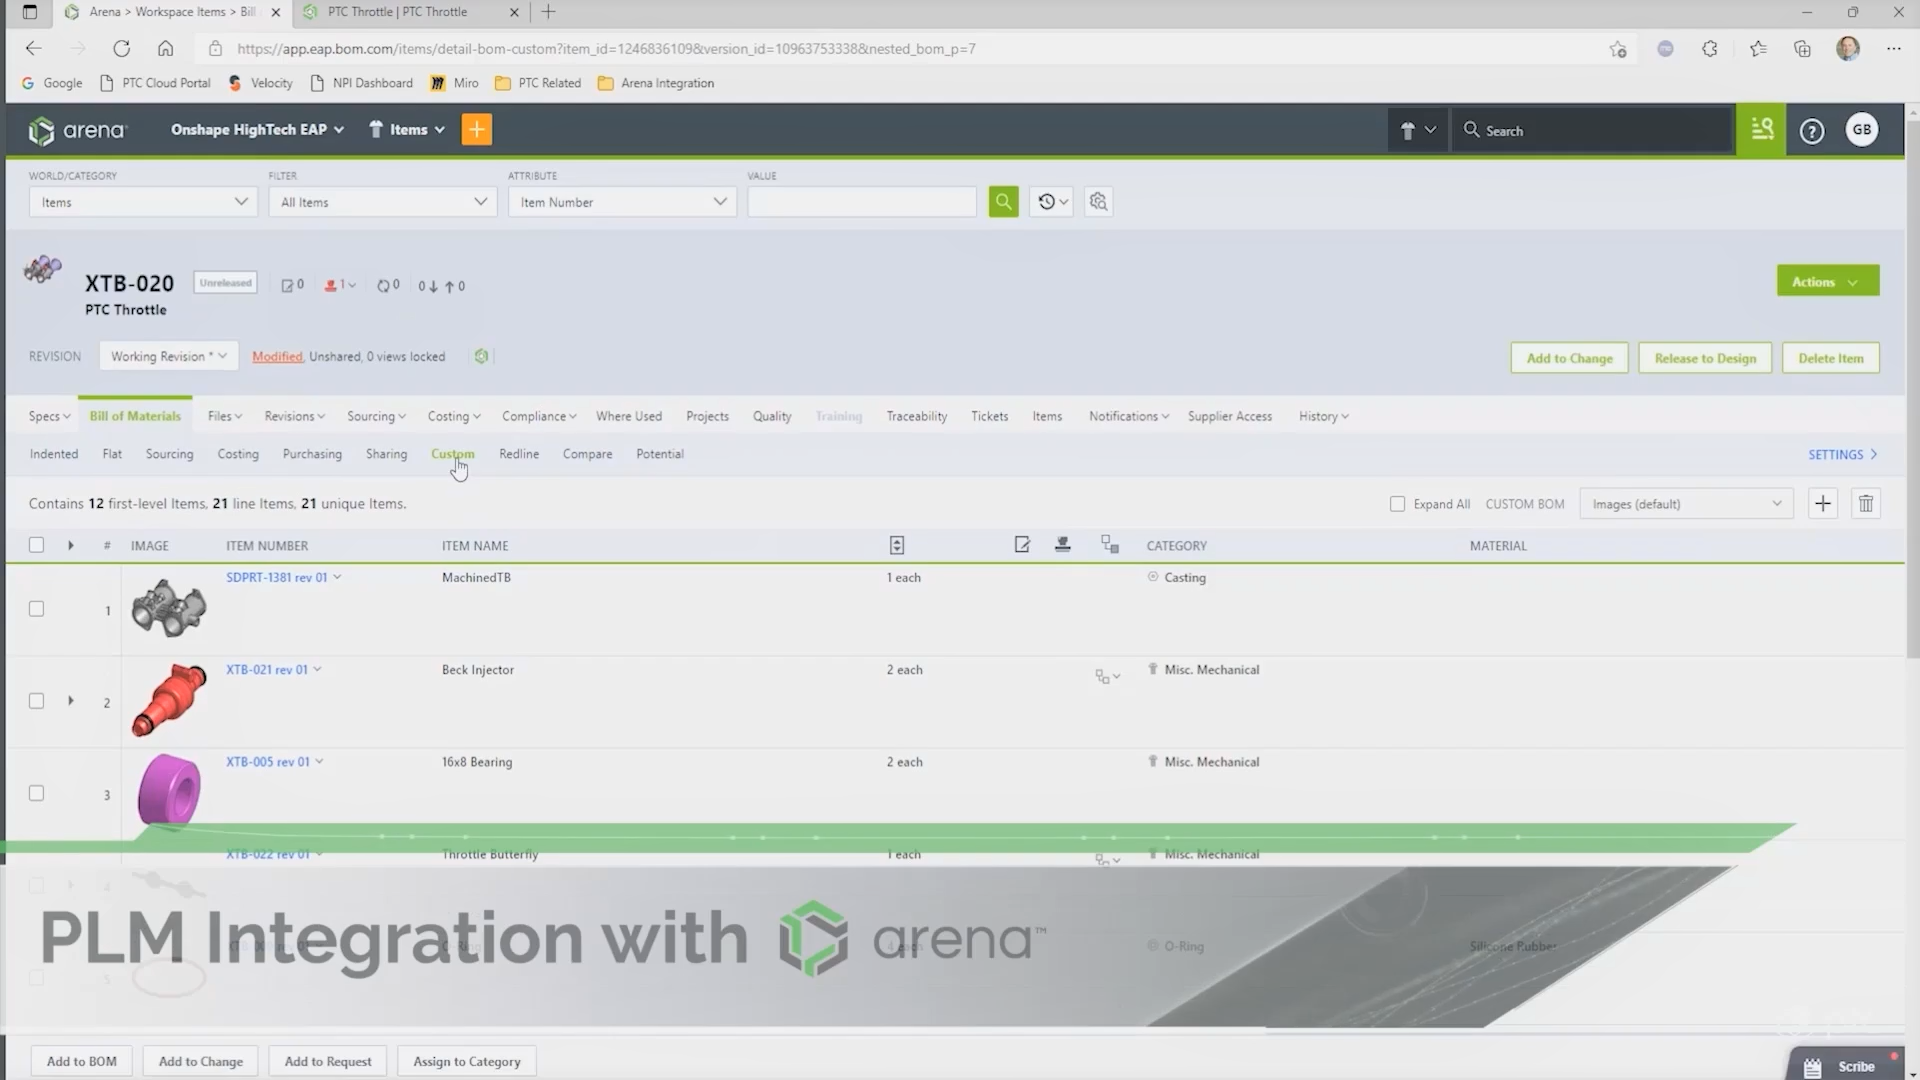Open the Where Used tab
Image resolution: width=1920 pixels, height=1080 pixels.
628,416
